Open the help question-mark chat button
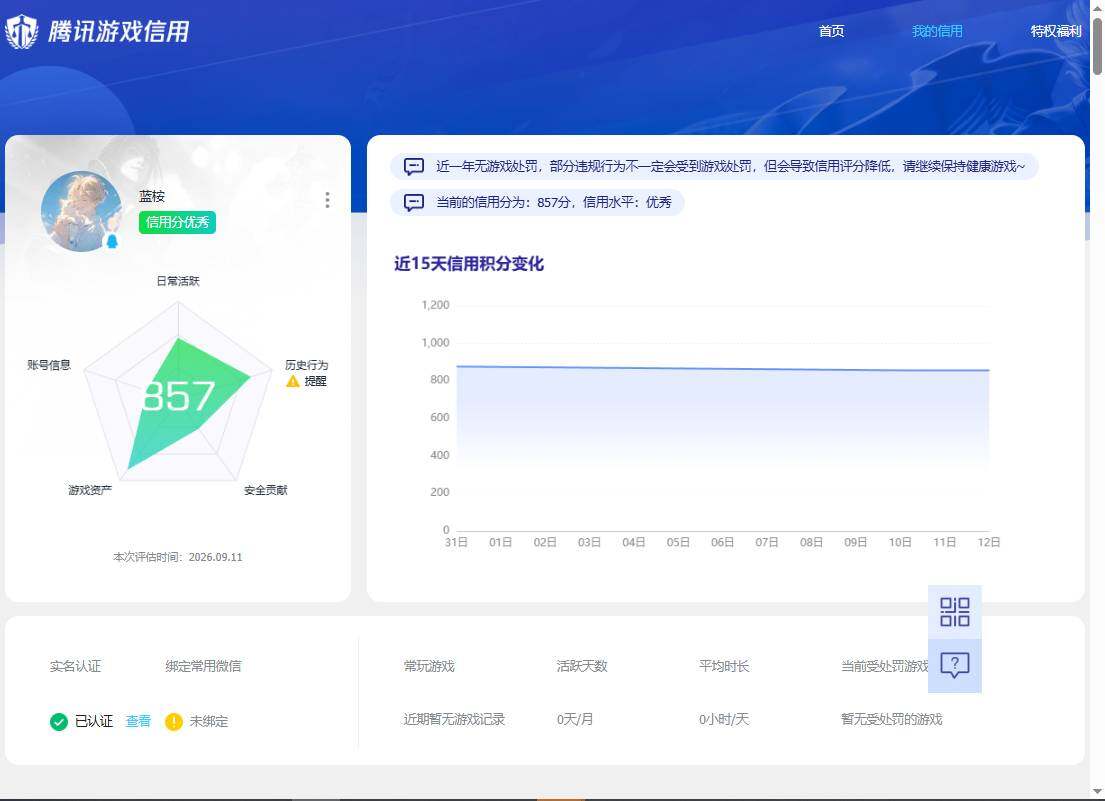1105x801 pixels. [x=955, y=666]
